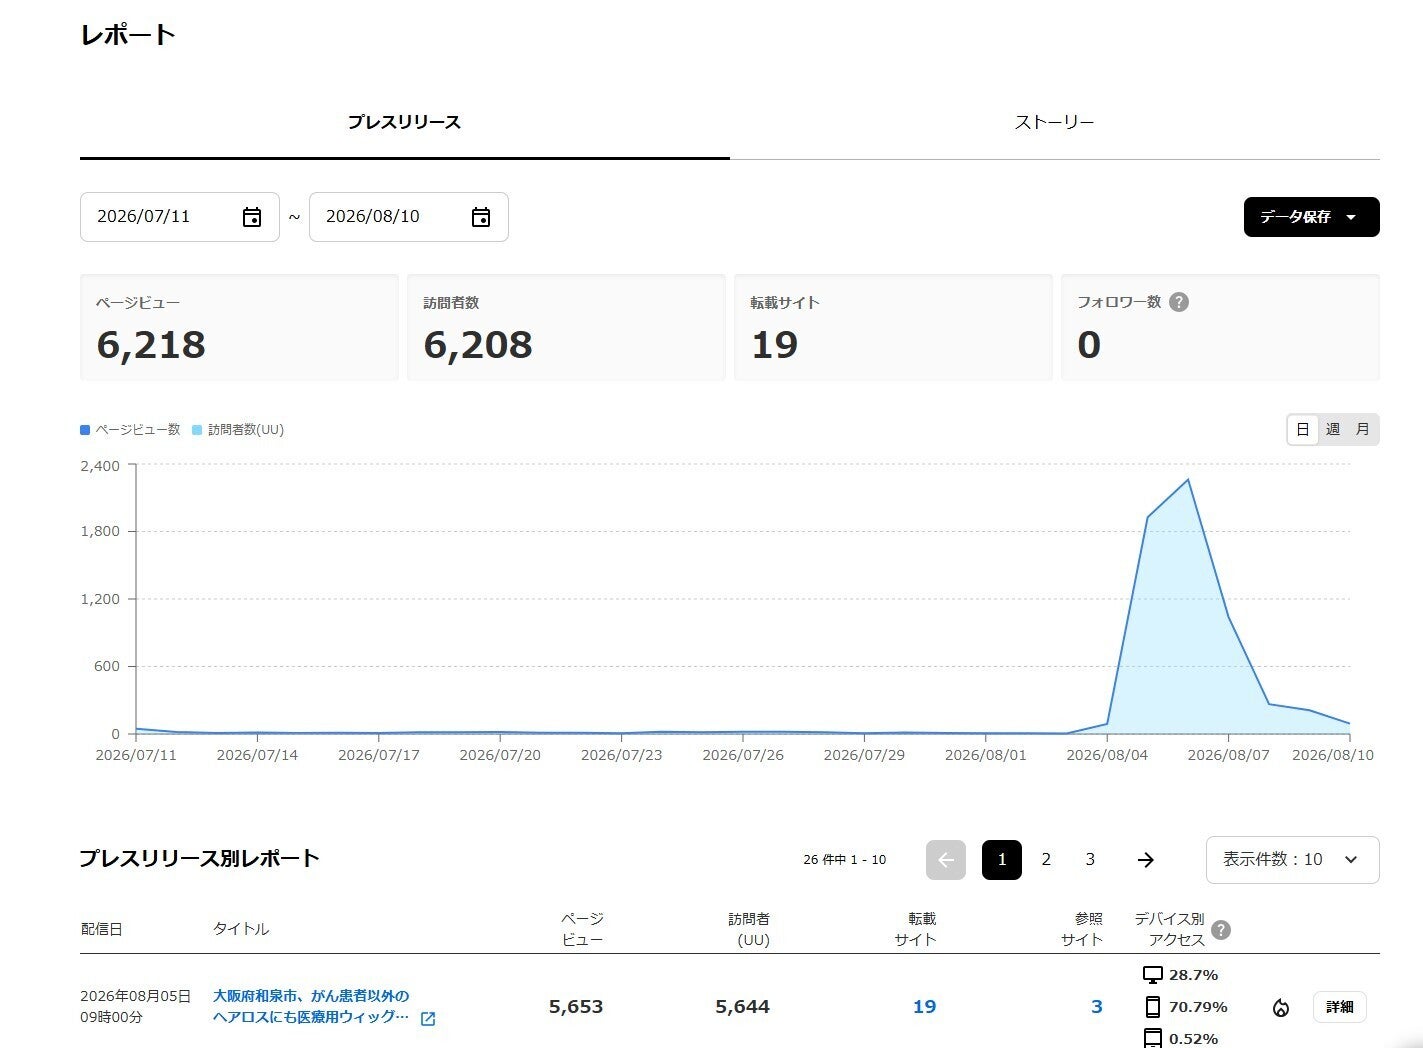Screen dimensions: 1423x1048
Task: Switch the chart to weekly view
Action: pos(1333,429)
